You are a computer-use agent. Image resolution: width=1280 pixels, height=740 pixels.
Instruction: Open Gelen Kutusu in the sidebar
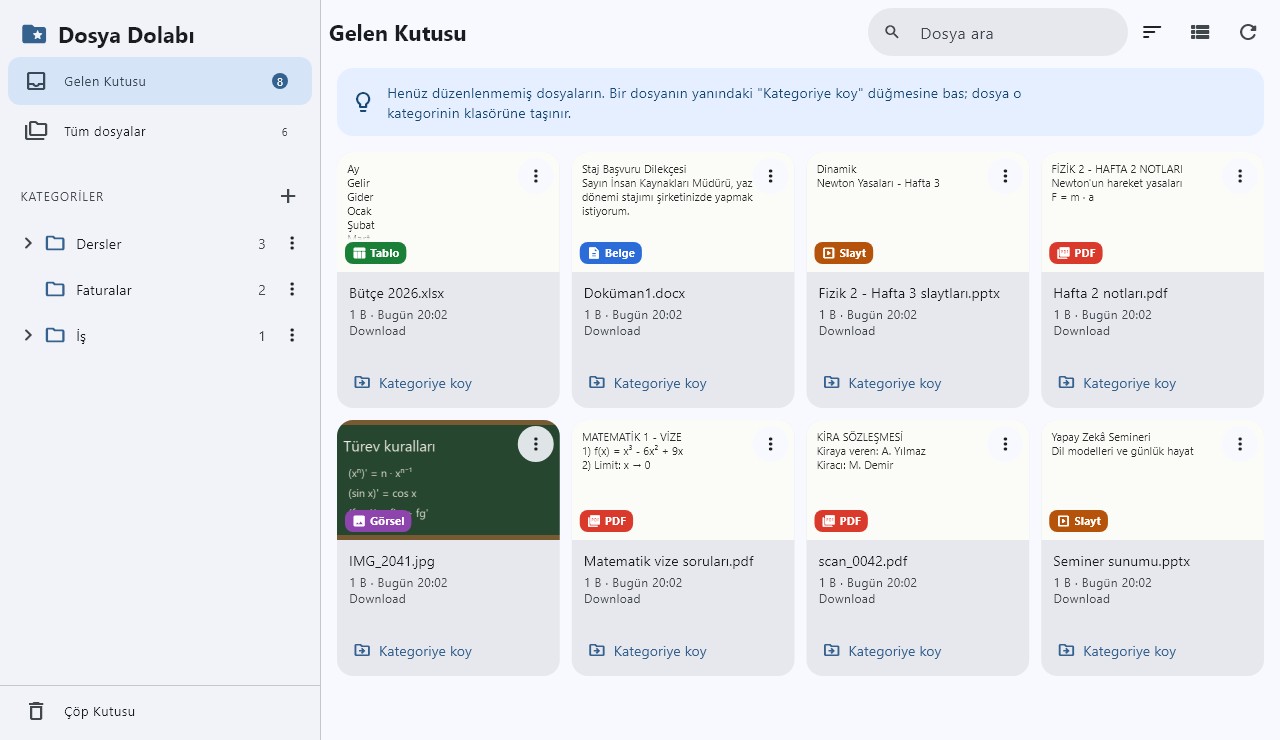tap(160, 81)
